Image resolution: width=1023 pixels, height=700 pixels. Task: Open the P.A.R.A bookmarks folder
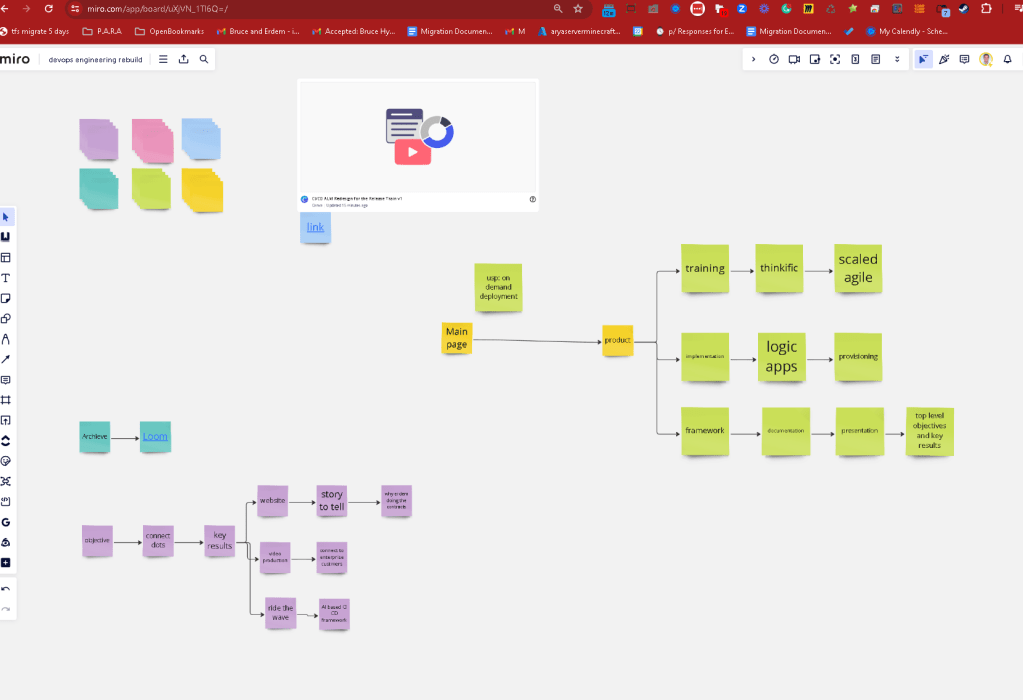tap(102, 31)
